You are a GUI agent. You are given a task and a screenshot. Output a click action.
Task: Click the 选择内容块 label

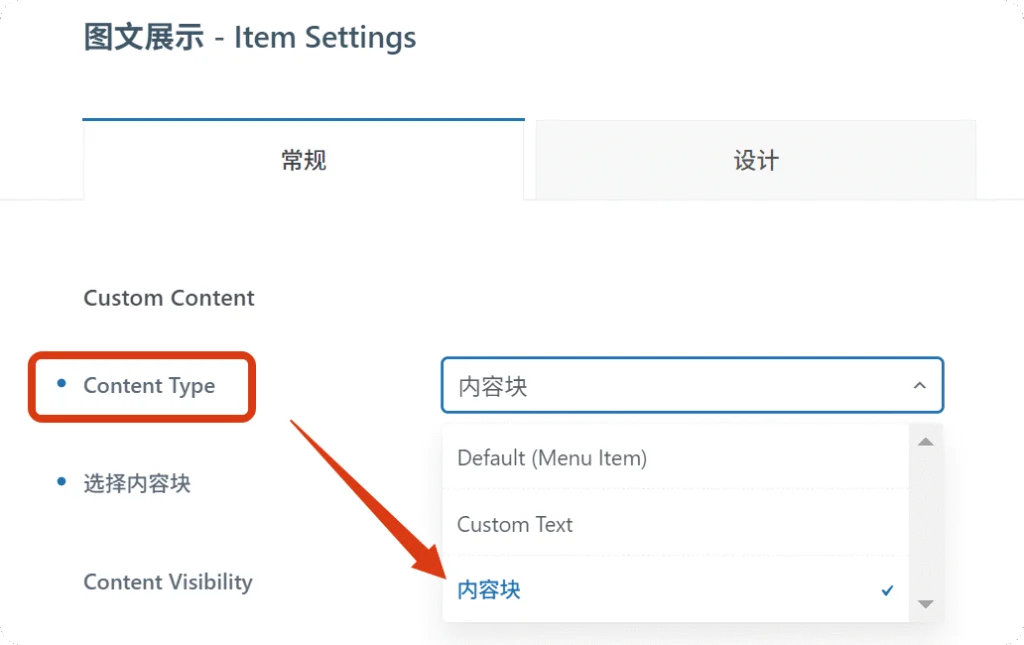137,484
